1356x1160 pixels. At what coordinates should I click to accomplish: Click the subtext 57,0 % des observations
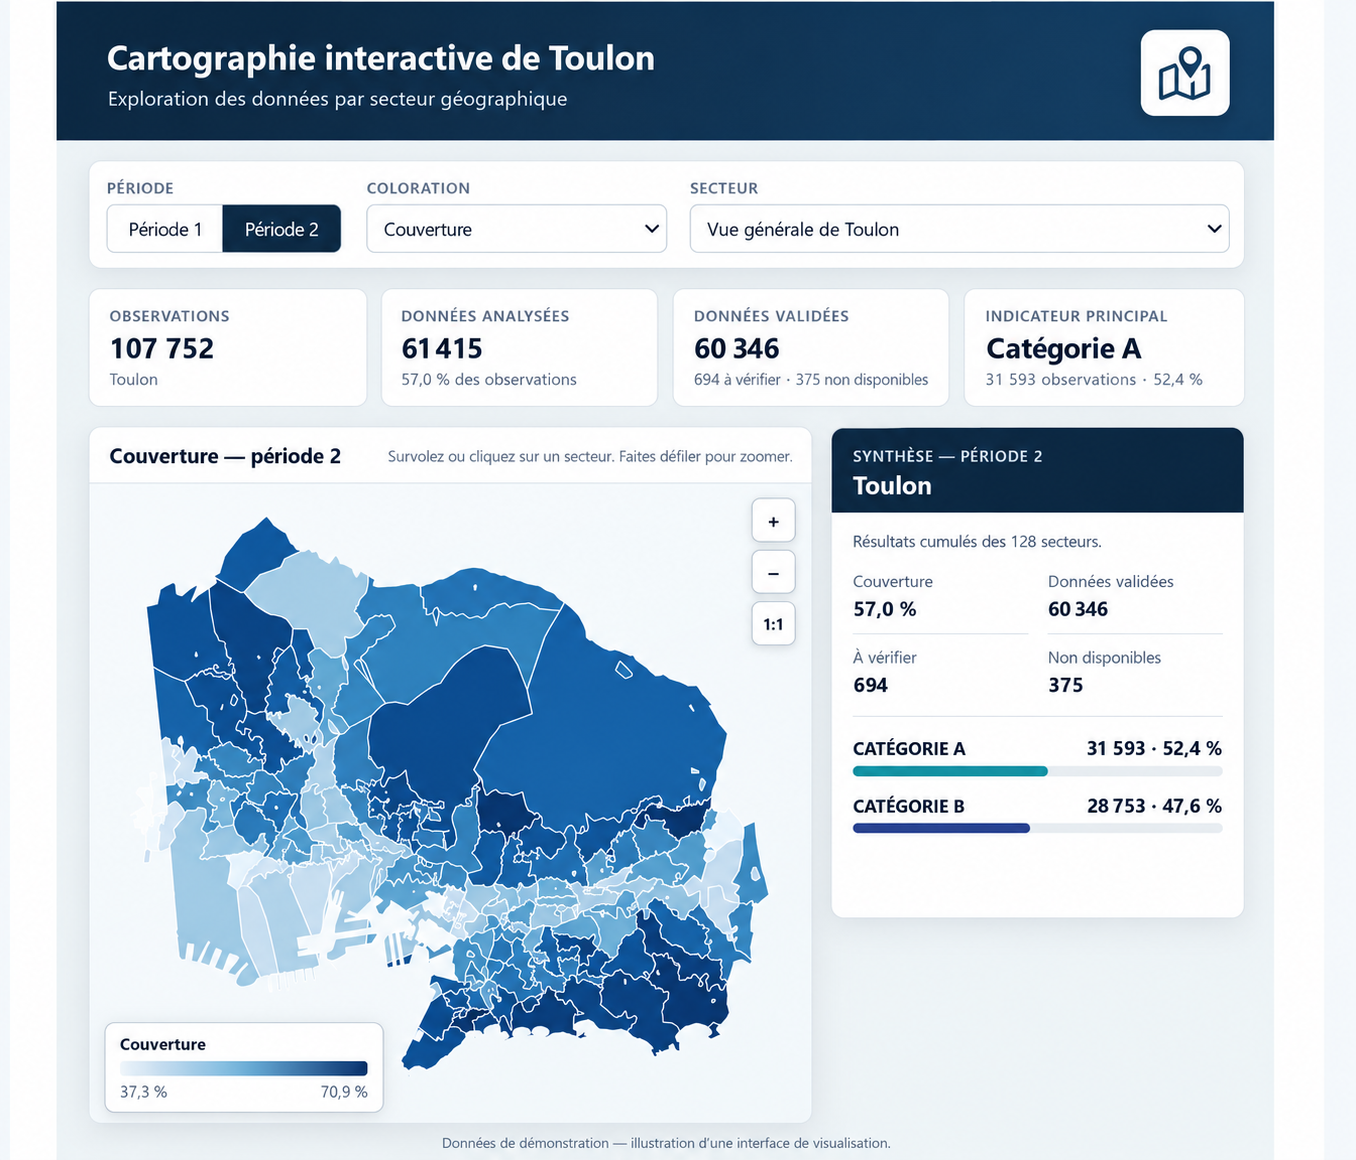[x=489, y=380]
